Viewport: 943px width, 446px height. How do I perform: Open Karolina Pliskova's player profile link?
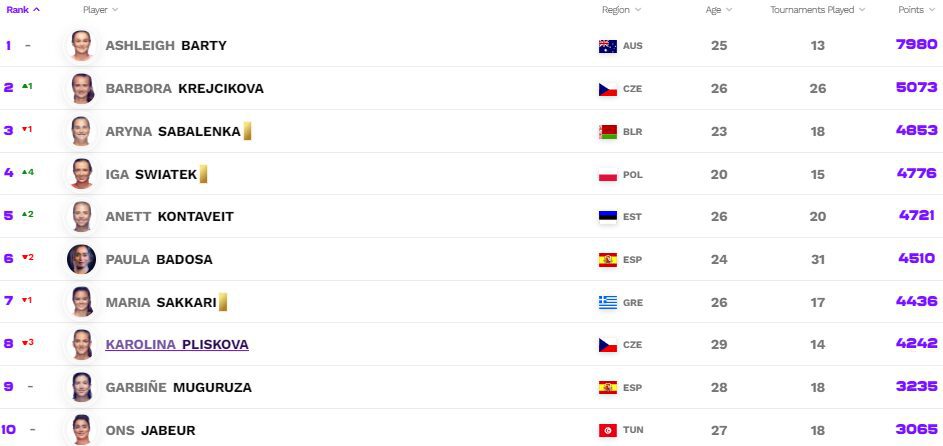tap(177, 344)
